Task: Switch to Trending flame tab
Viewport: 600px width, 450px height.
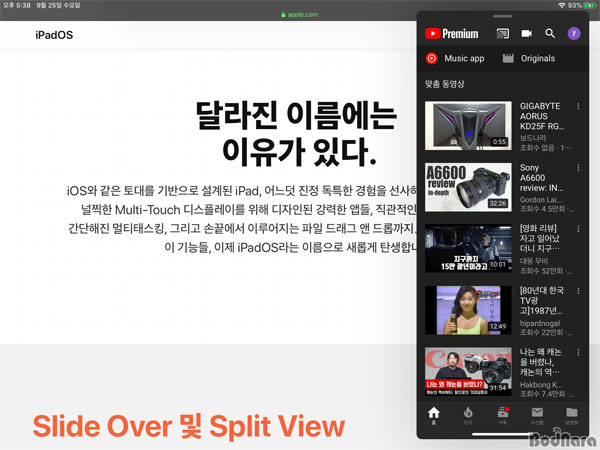Action: (468, 415)
